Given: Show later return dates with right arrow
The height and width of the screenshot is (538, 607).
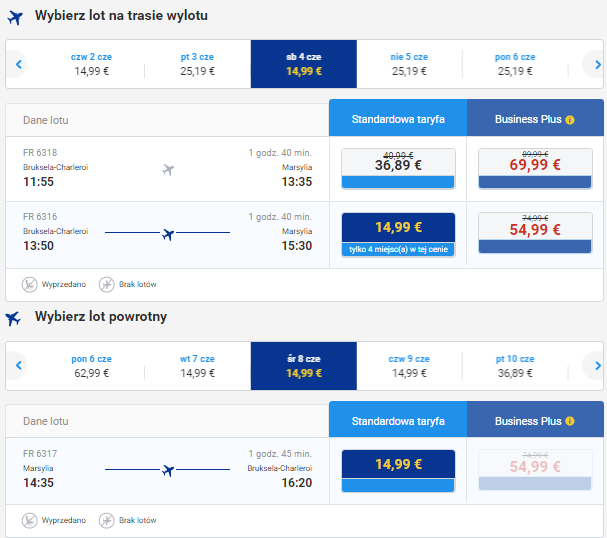Looking at the screenshot, I should click(x=593, y=366).
